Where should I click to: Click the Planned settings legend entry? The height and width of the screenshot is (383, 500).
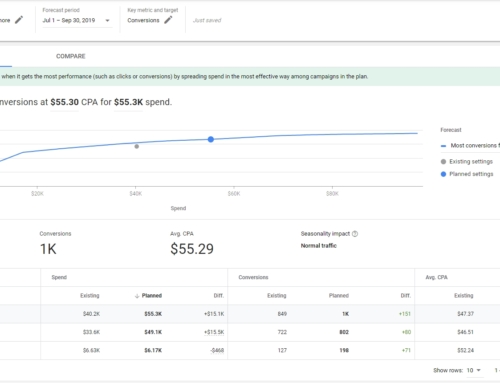(467, 174)
